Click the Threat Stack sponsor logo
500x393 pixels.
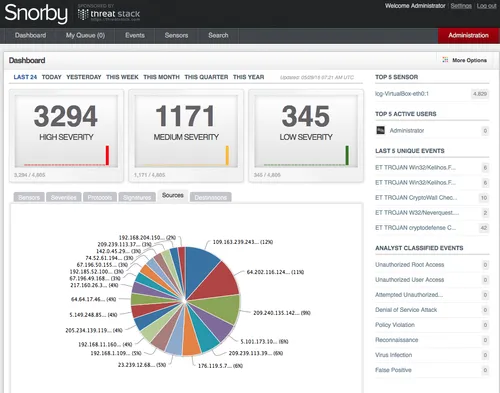pos(109,14)
